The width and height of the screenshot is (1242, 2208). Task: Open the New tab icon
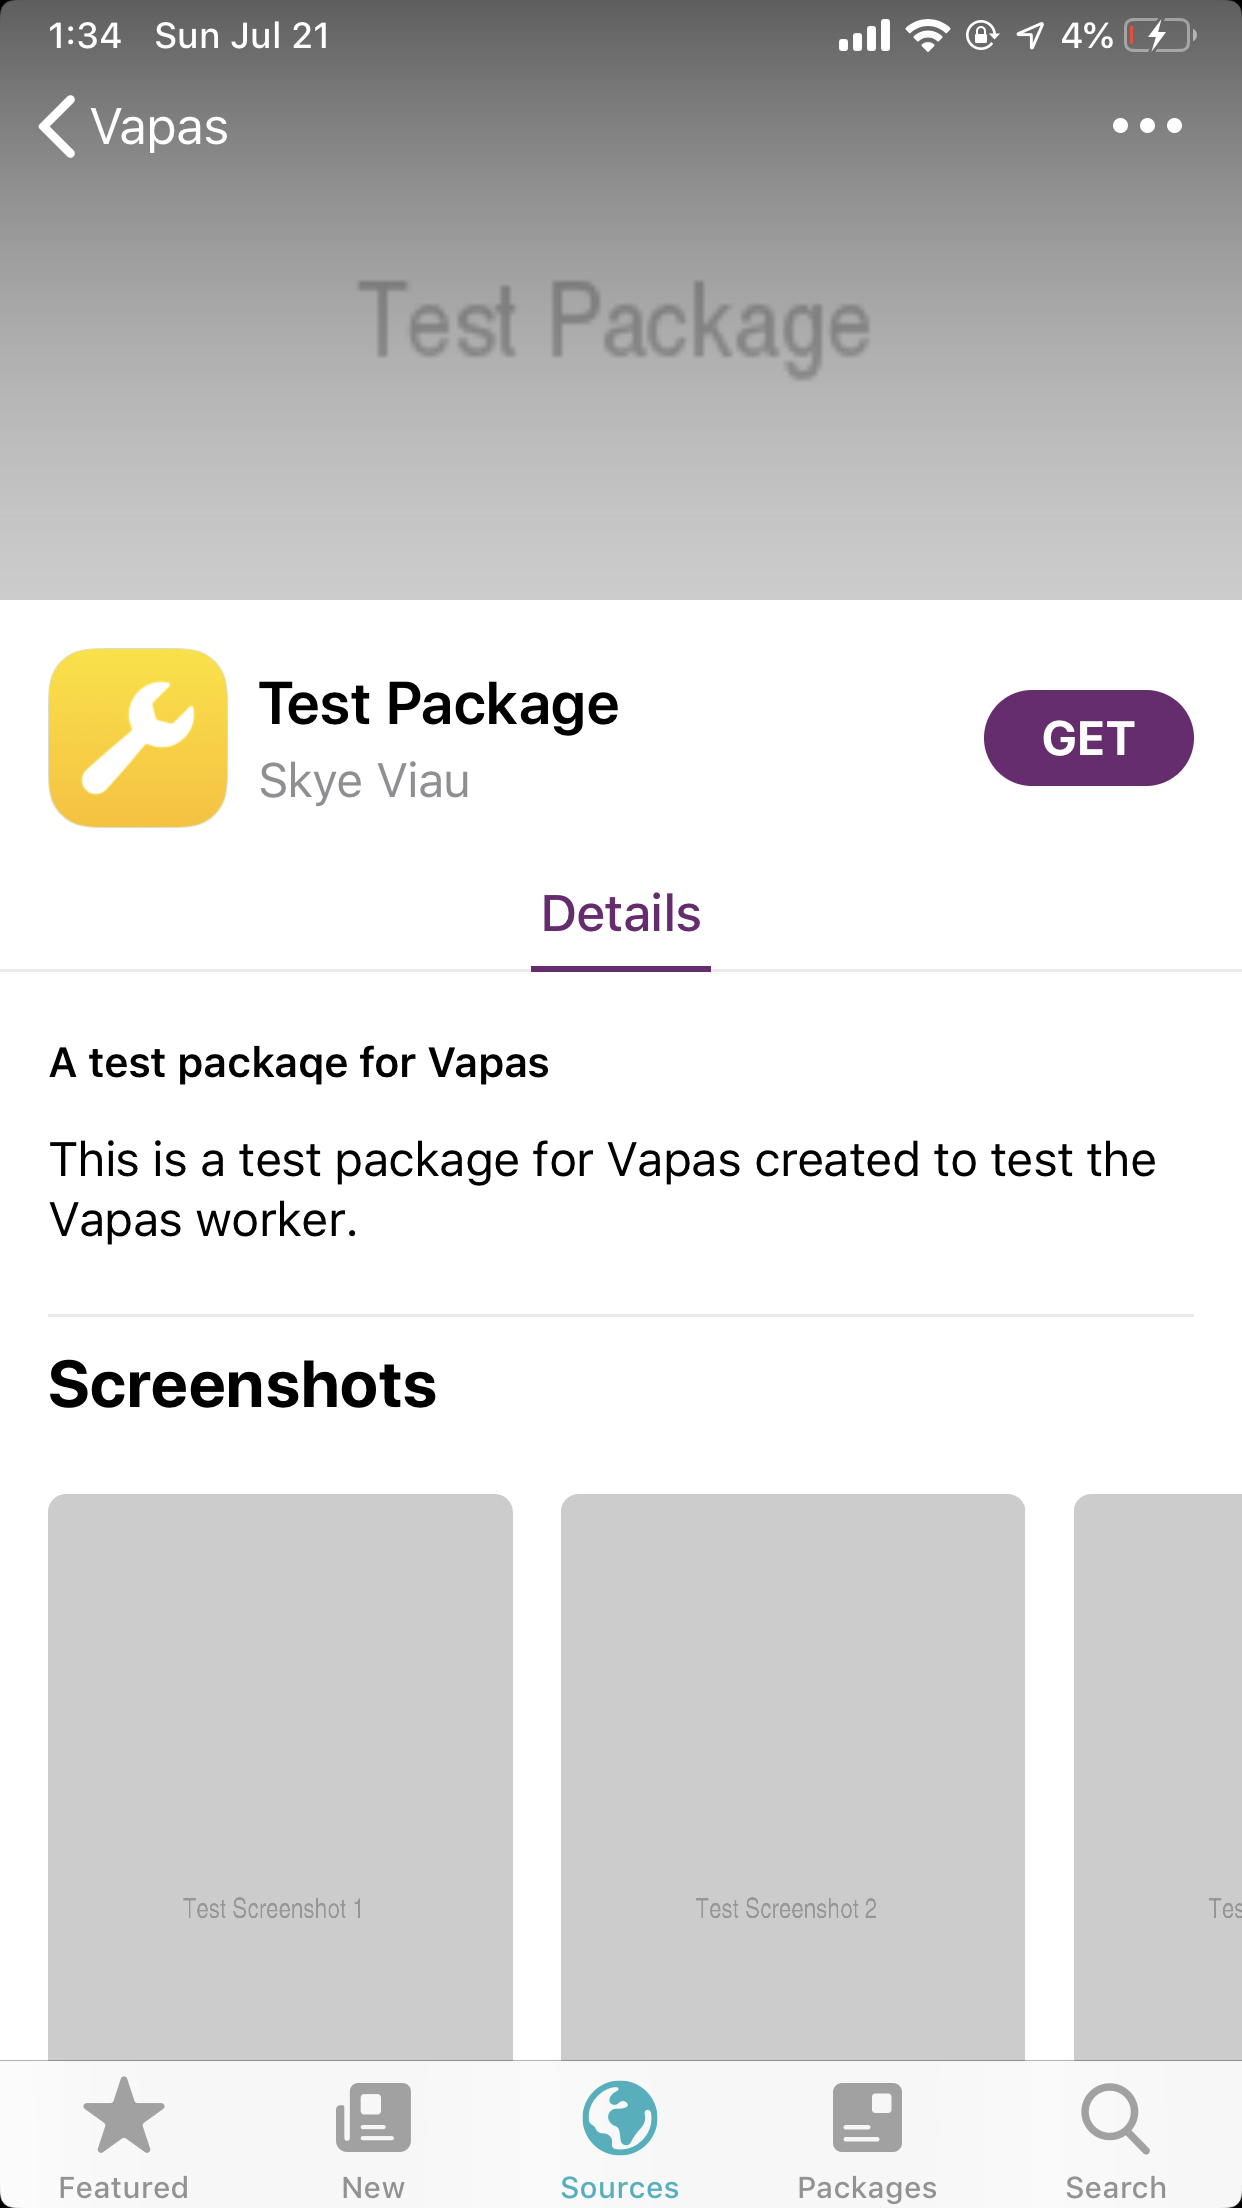[373, 2118]
